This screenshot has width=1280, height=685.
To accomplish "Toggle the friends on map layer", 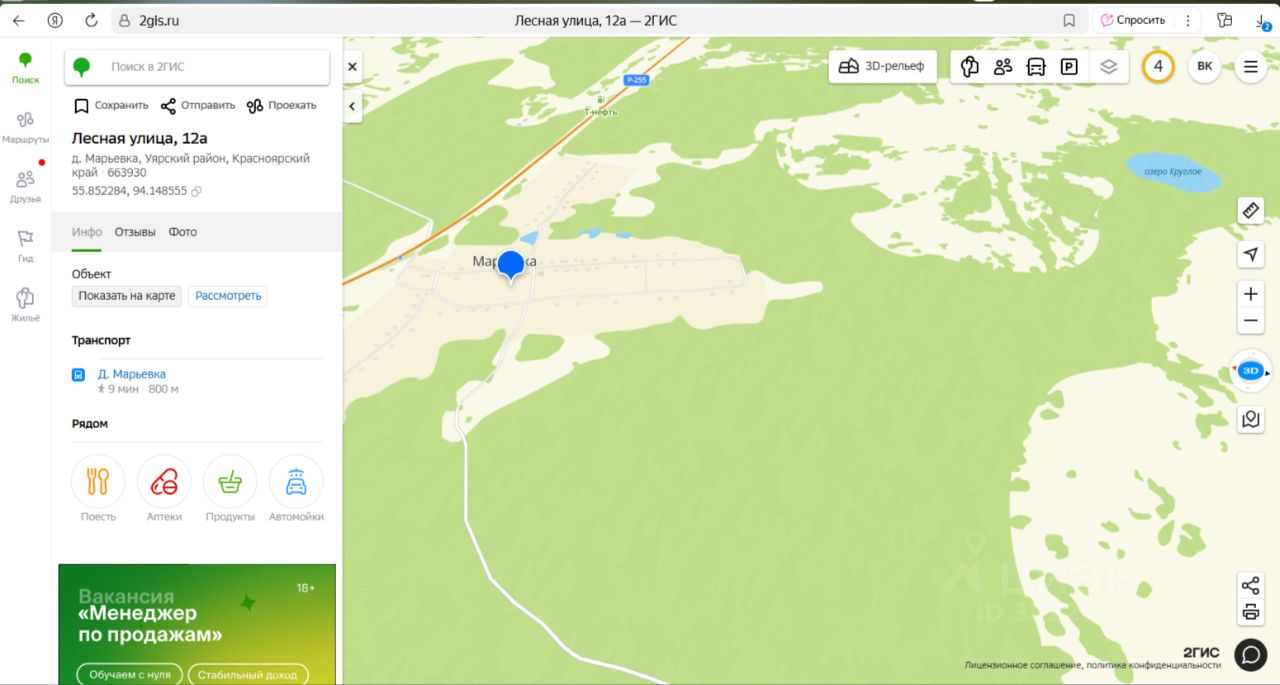I will point(1003,67).
